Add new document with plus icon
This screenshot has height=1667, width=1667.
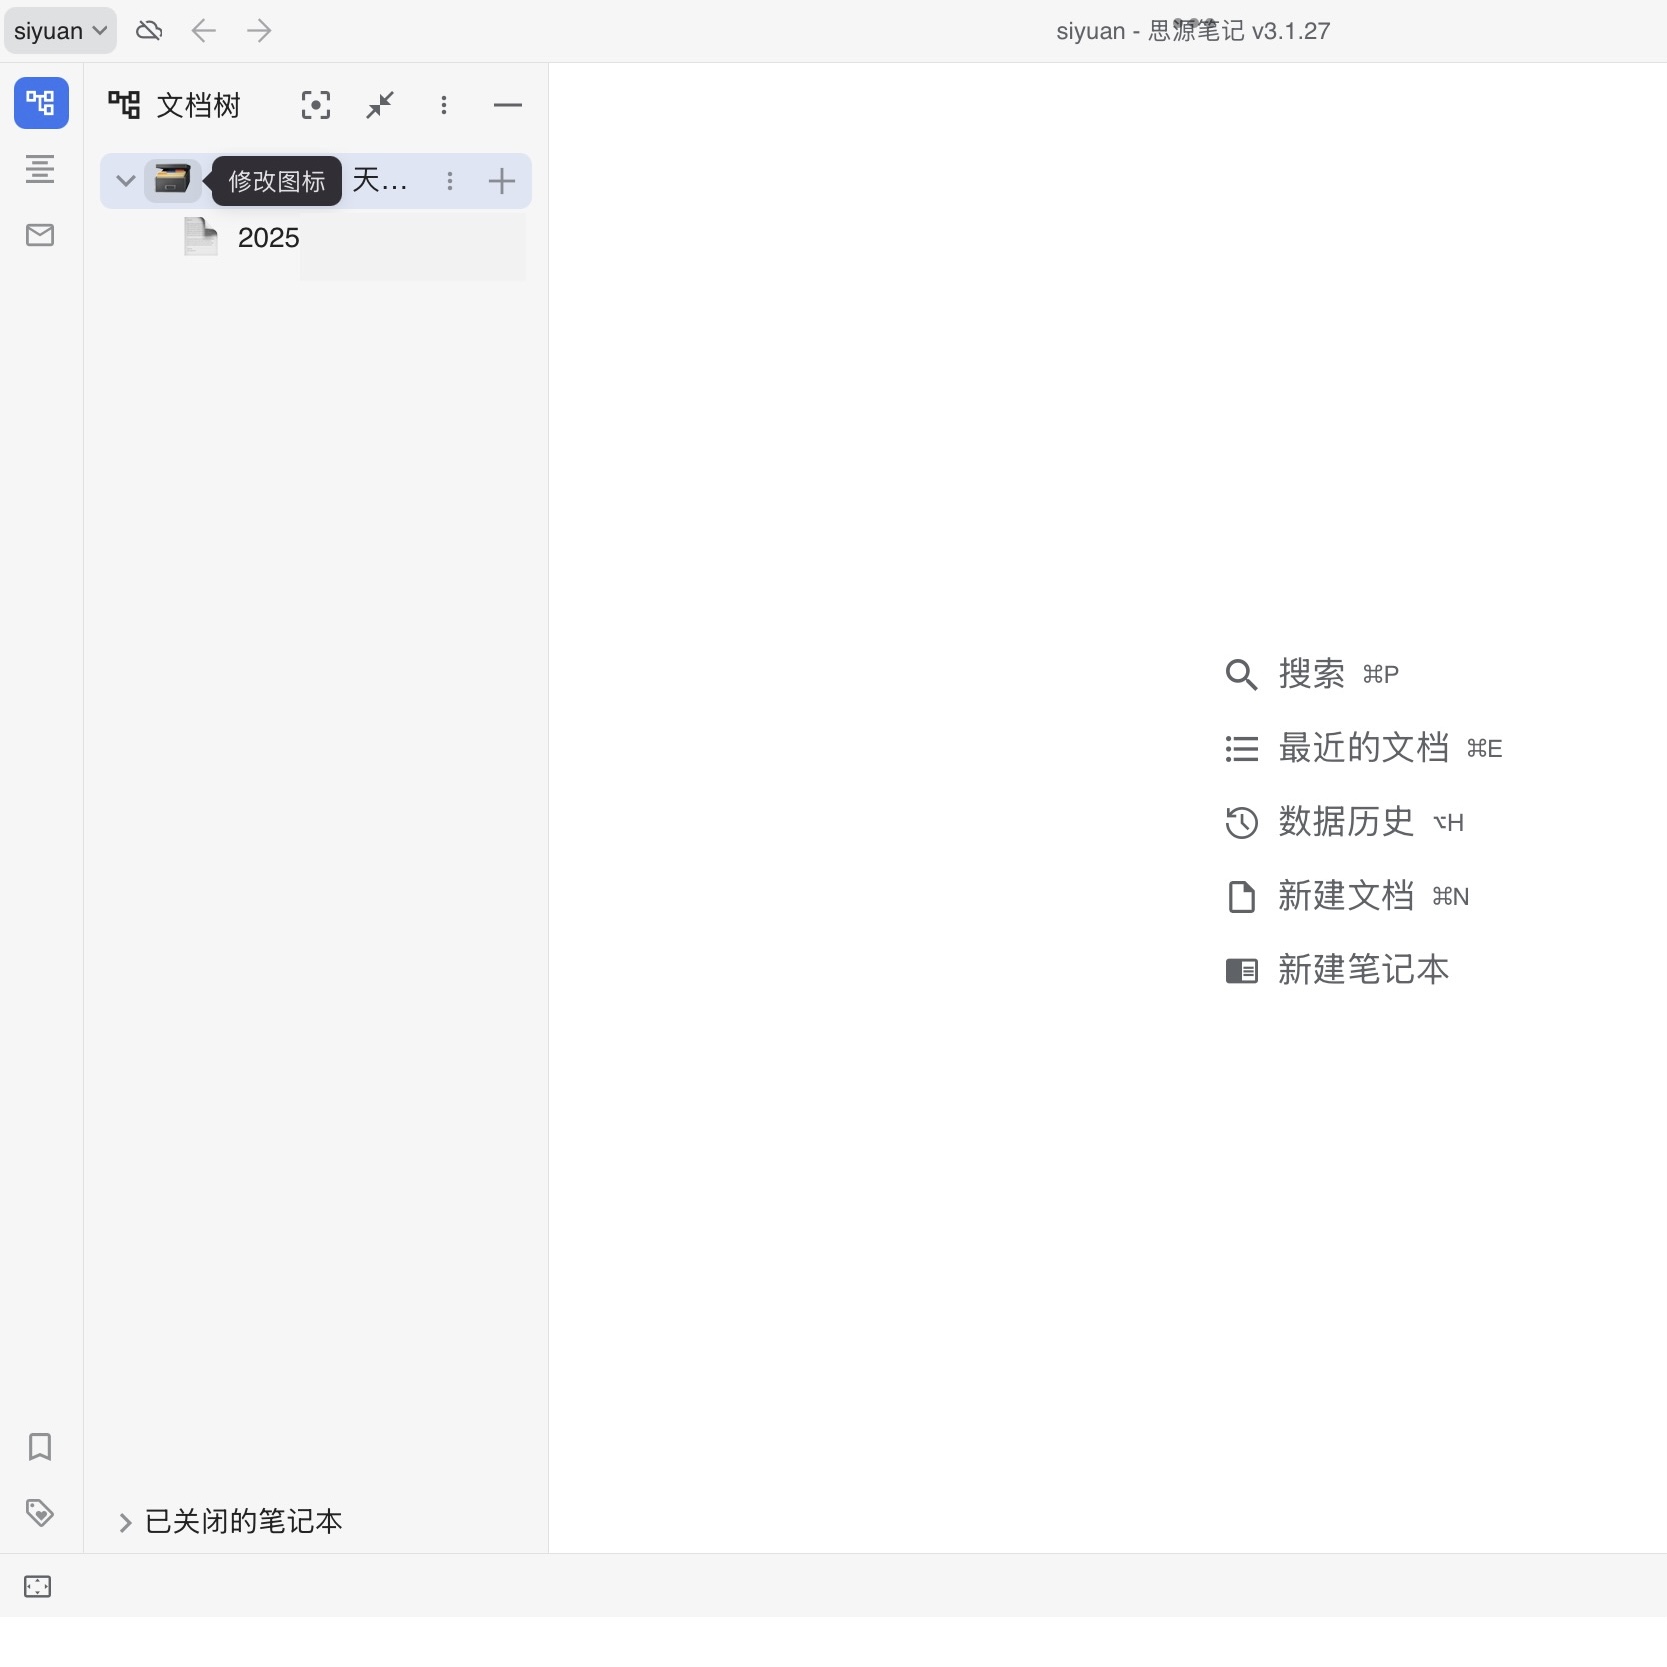click(502, 181)
